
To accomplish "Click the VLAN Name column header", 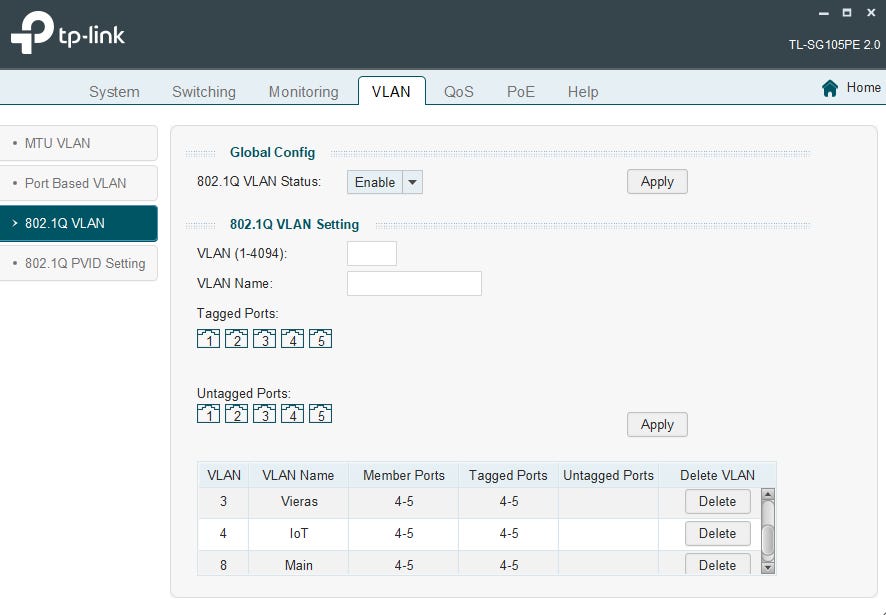I will [x=298, y=475].
